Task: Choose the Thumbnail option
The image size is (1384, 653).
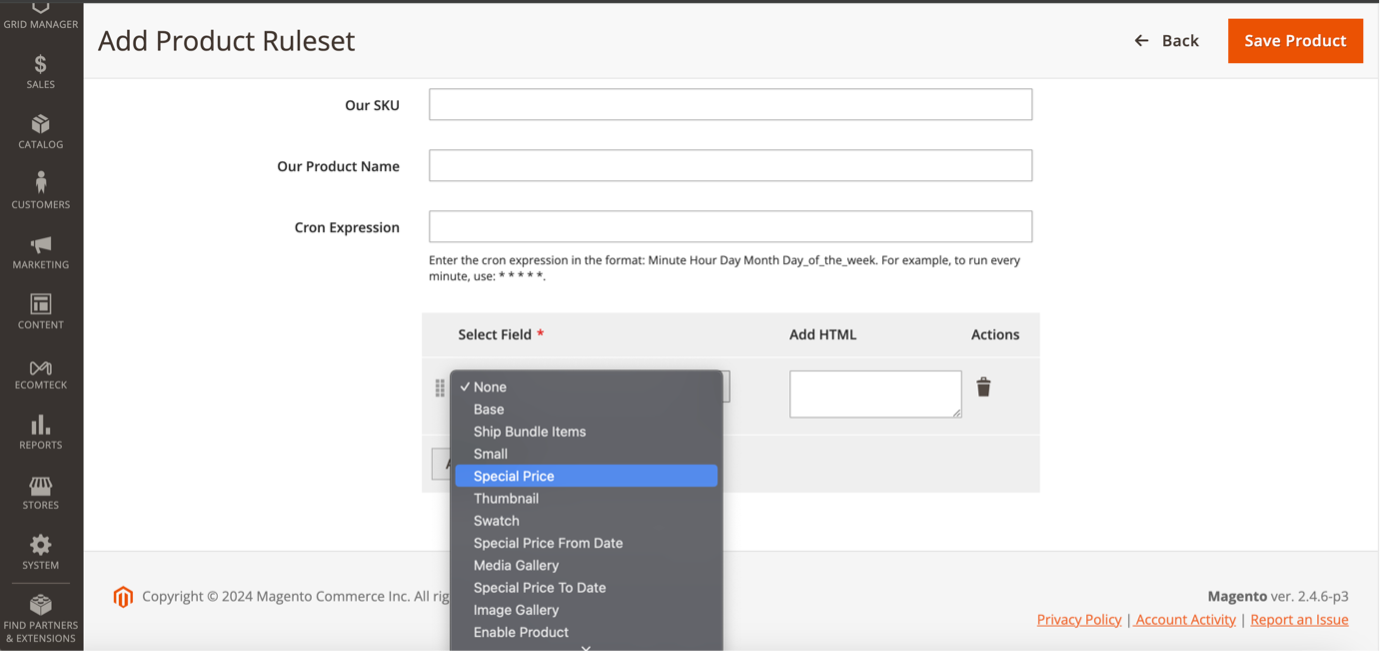Action: pos(586,498)
